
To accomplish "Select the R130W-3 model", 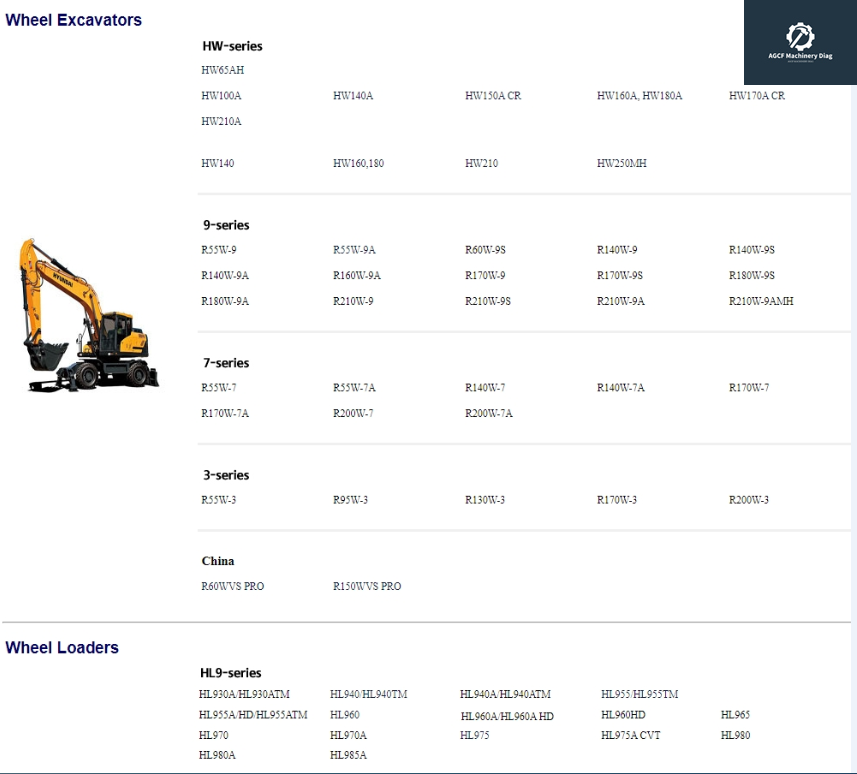I will 487,500.
